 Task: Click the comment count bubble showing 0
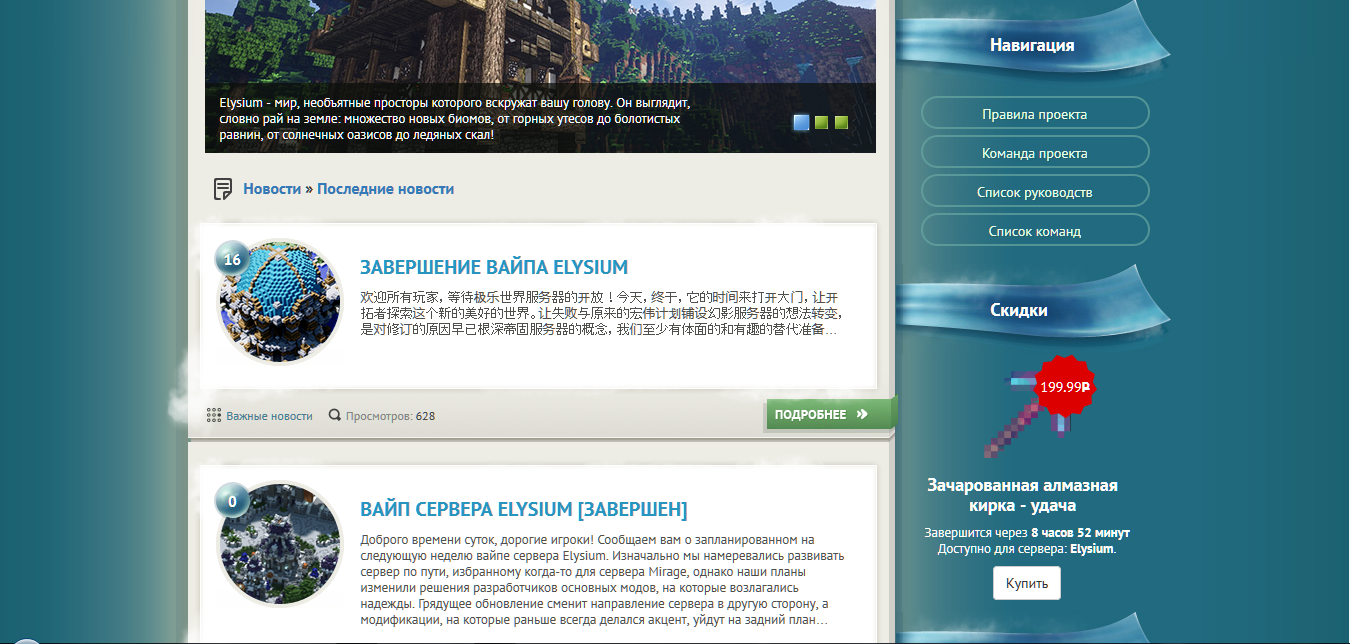232,501
